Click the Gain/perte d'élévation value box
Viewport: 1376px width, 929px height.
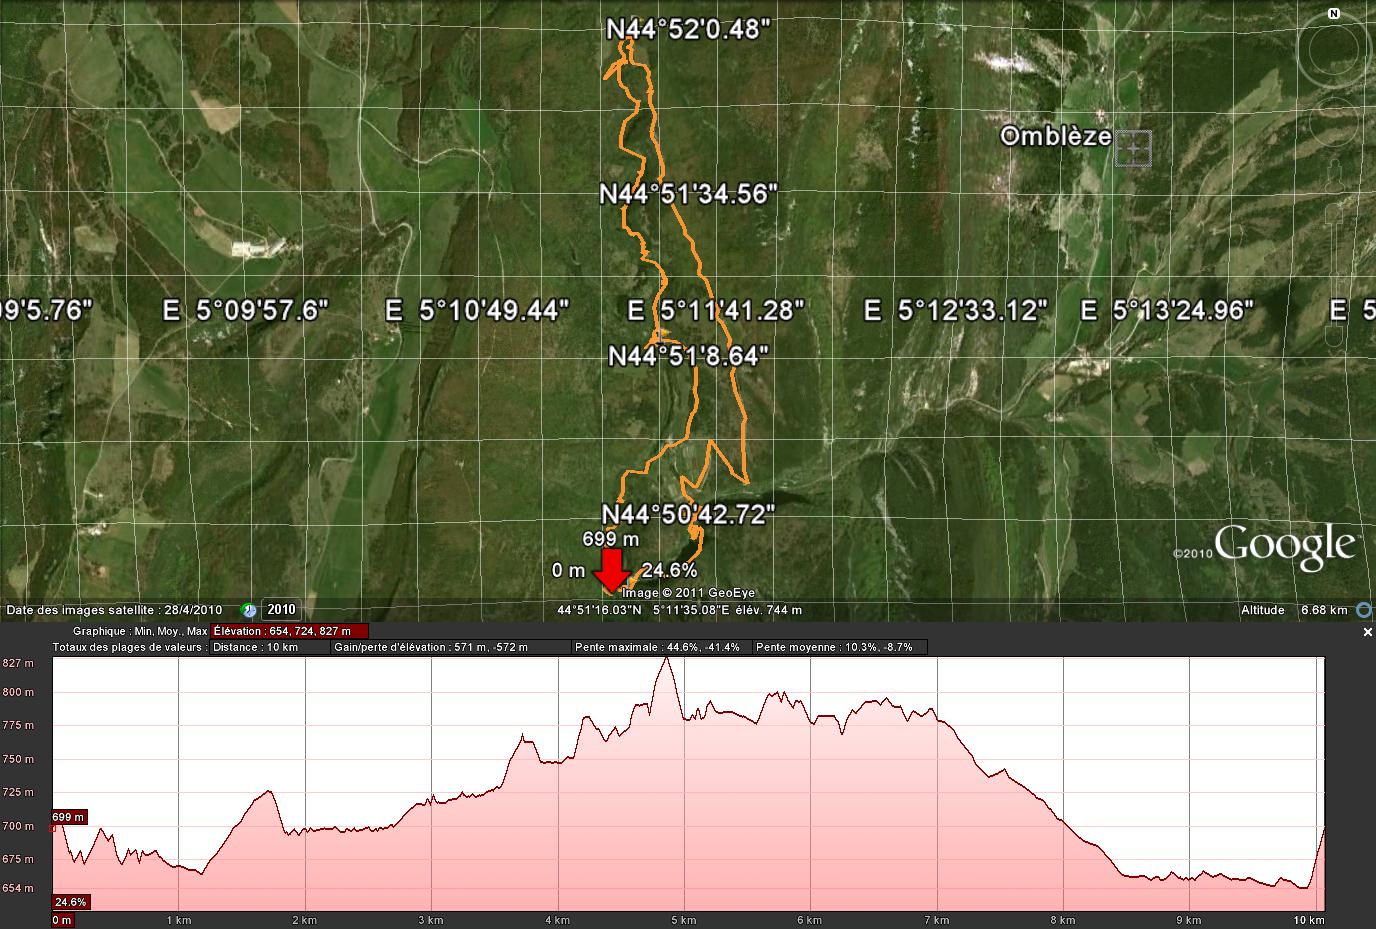(451, 647)
